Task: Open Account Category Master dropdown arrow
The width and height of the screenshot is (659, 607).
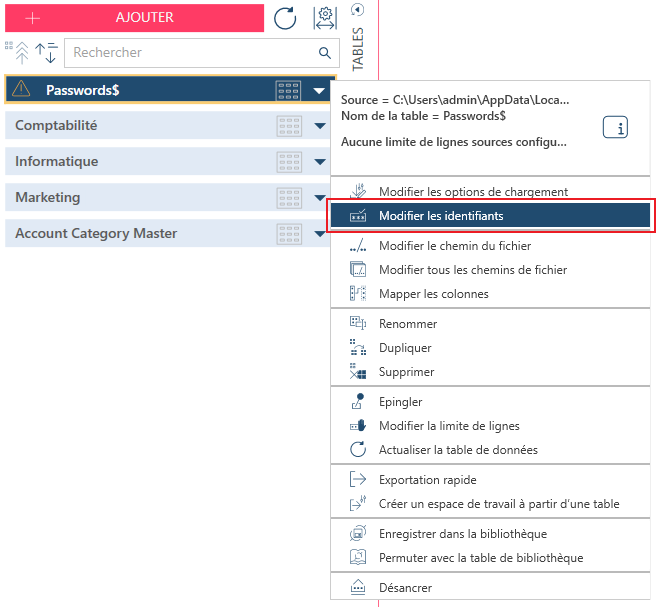Action: click(x=320, y=234)
